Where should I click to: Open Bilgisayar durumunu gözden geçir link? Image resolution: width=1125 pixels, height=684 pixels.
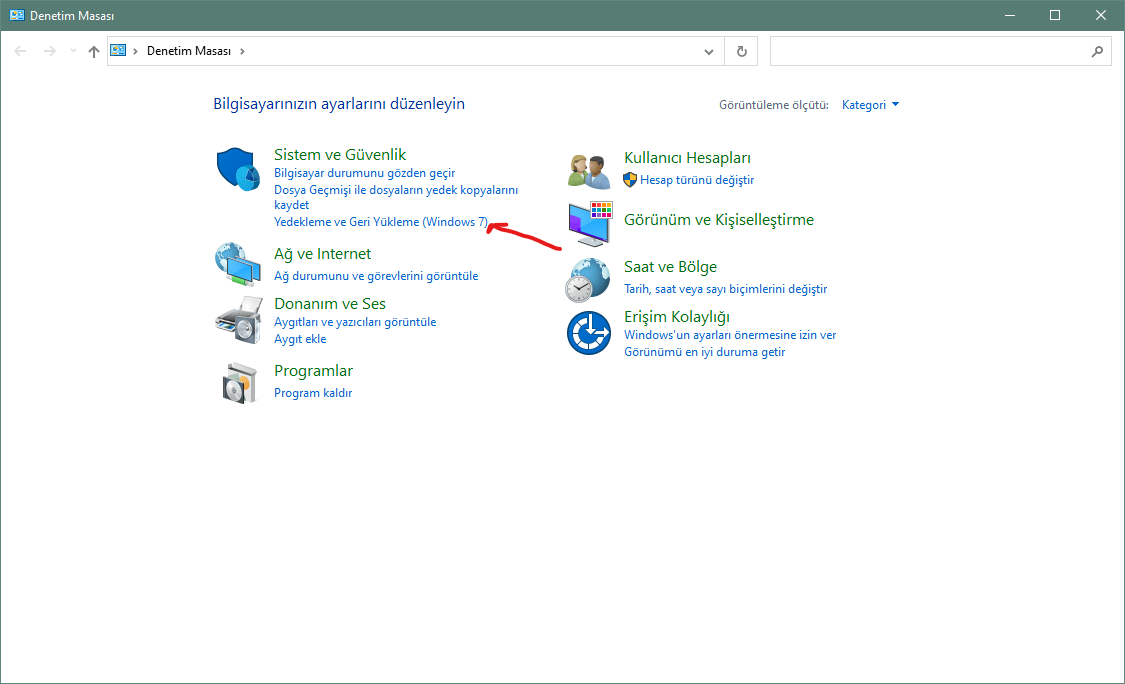[364, 173]
